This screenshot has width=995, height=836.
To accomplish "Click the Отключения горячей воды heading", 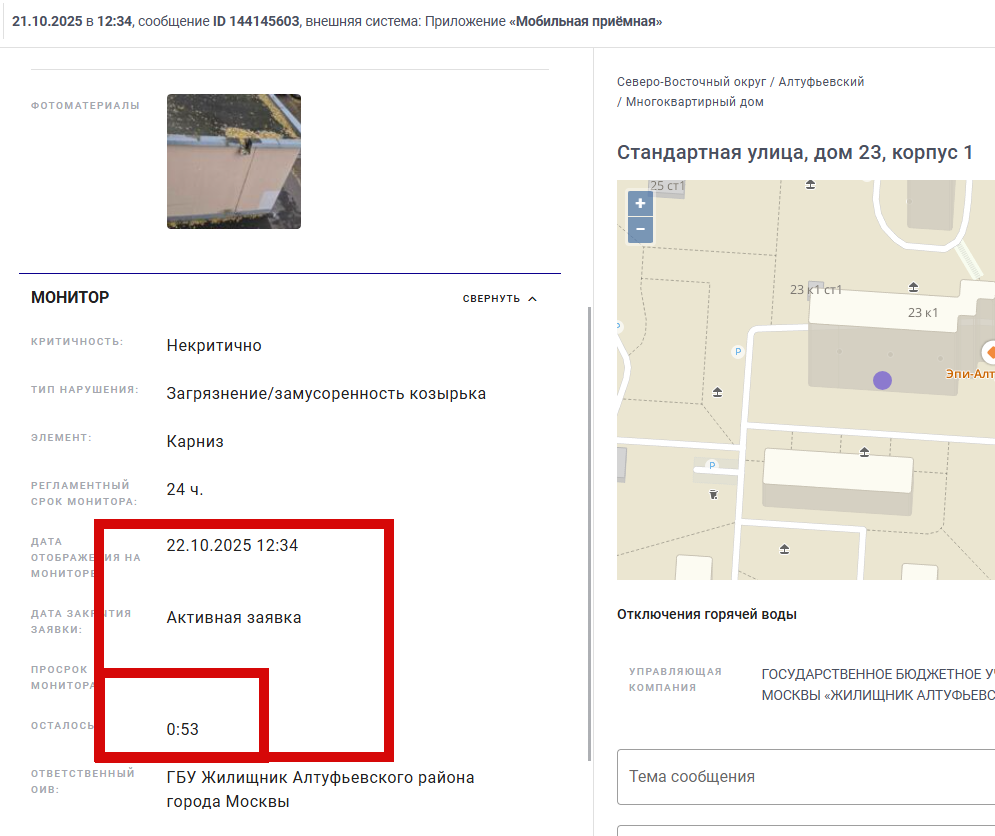I will coord(707,614).
